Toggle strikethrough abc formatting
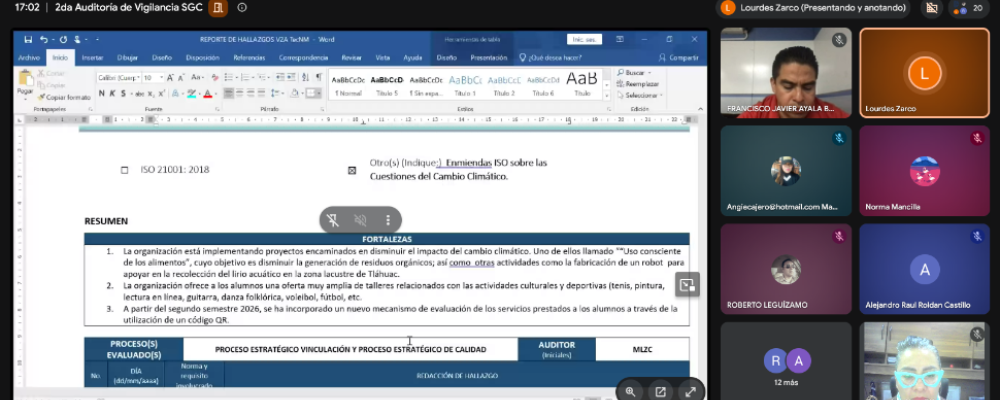Screen dimensions: 1000x400 (x=139, y=94)
